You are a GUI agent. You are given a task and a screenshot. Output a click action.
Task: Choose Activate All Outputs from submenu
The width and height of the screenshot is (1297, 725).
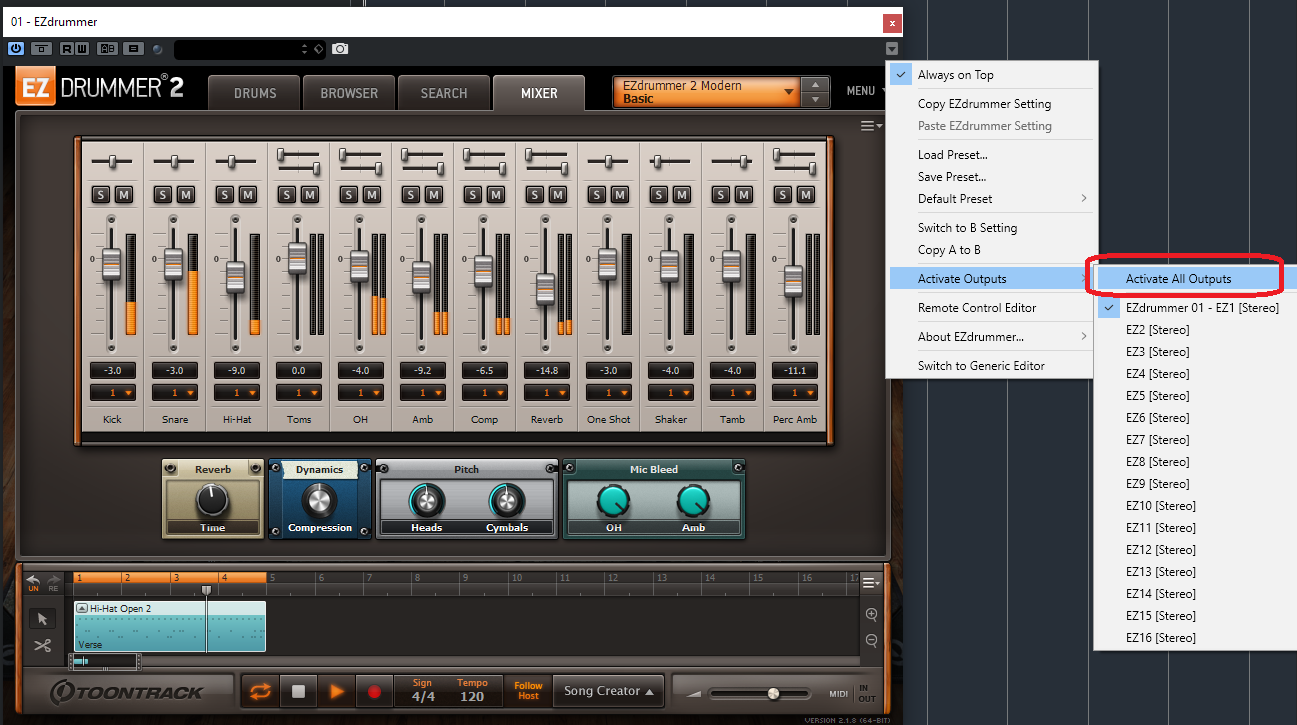(x=1178, y=279)
